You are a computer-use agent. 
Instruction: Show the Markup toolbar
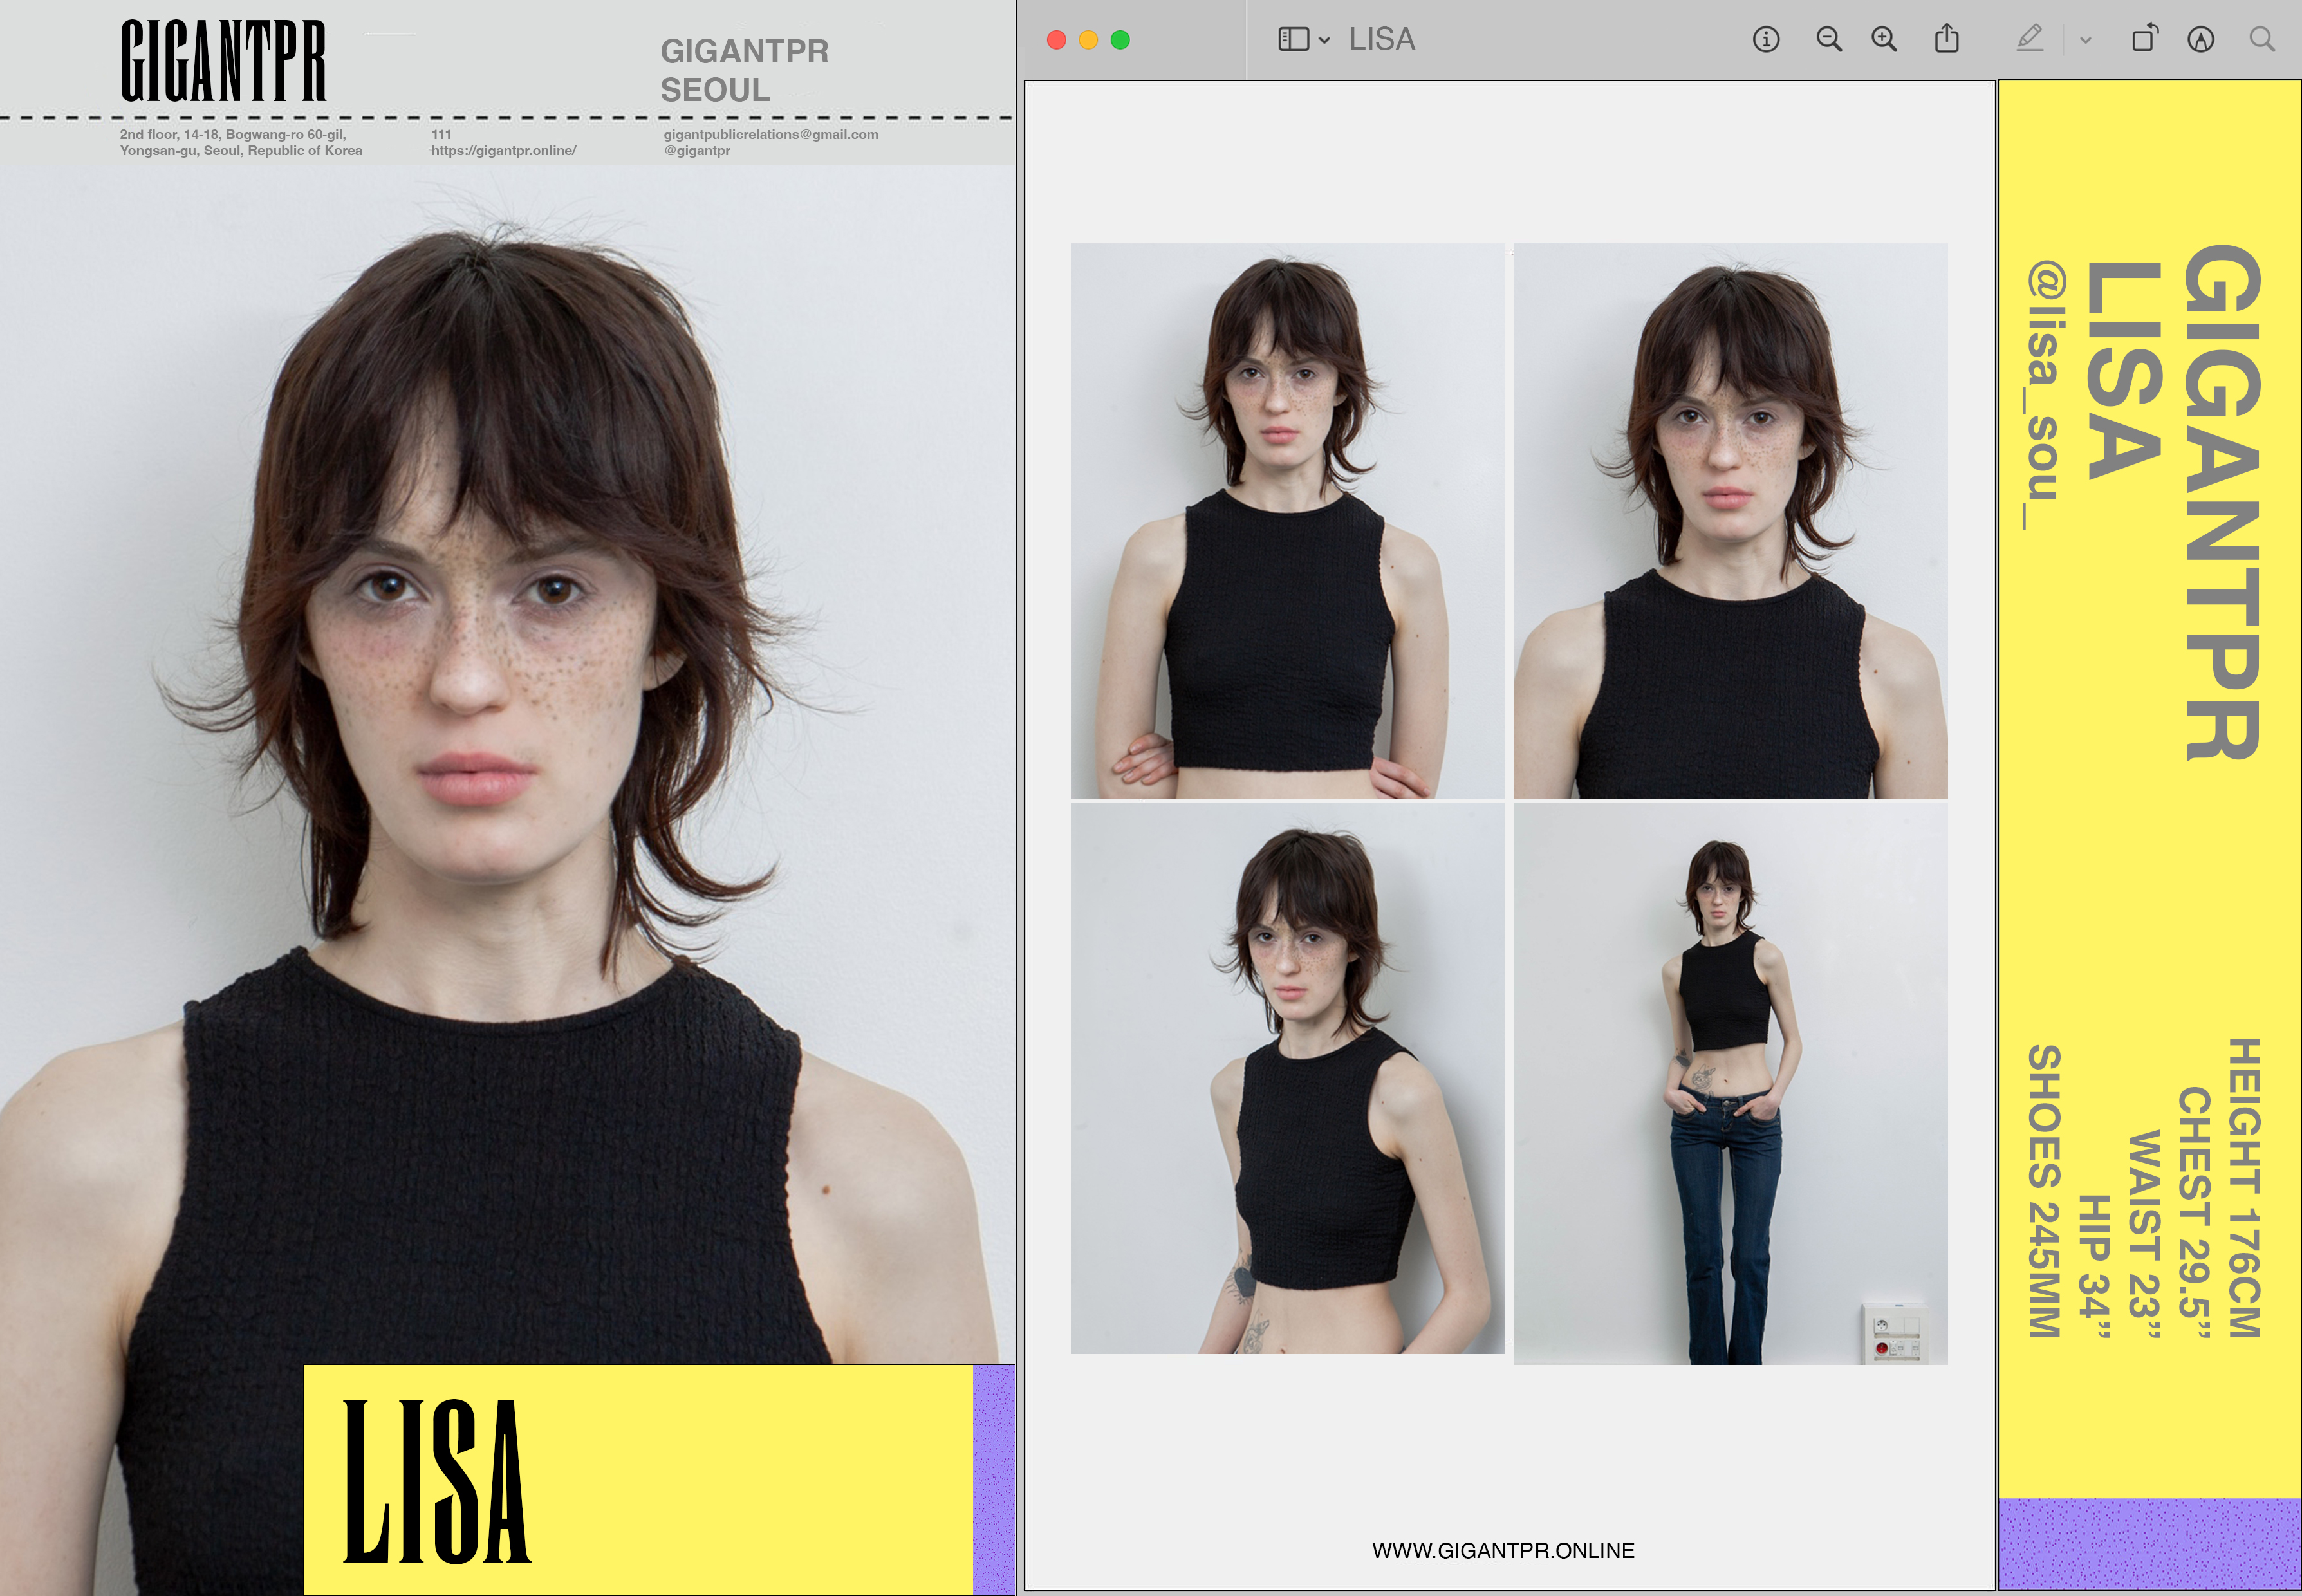click(2200, 40)
